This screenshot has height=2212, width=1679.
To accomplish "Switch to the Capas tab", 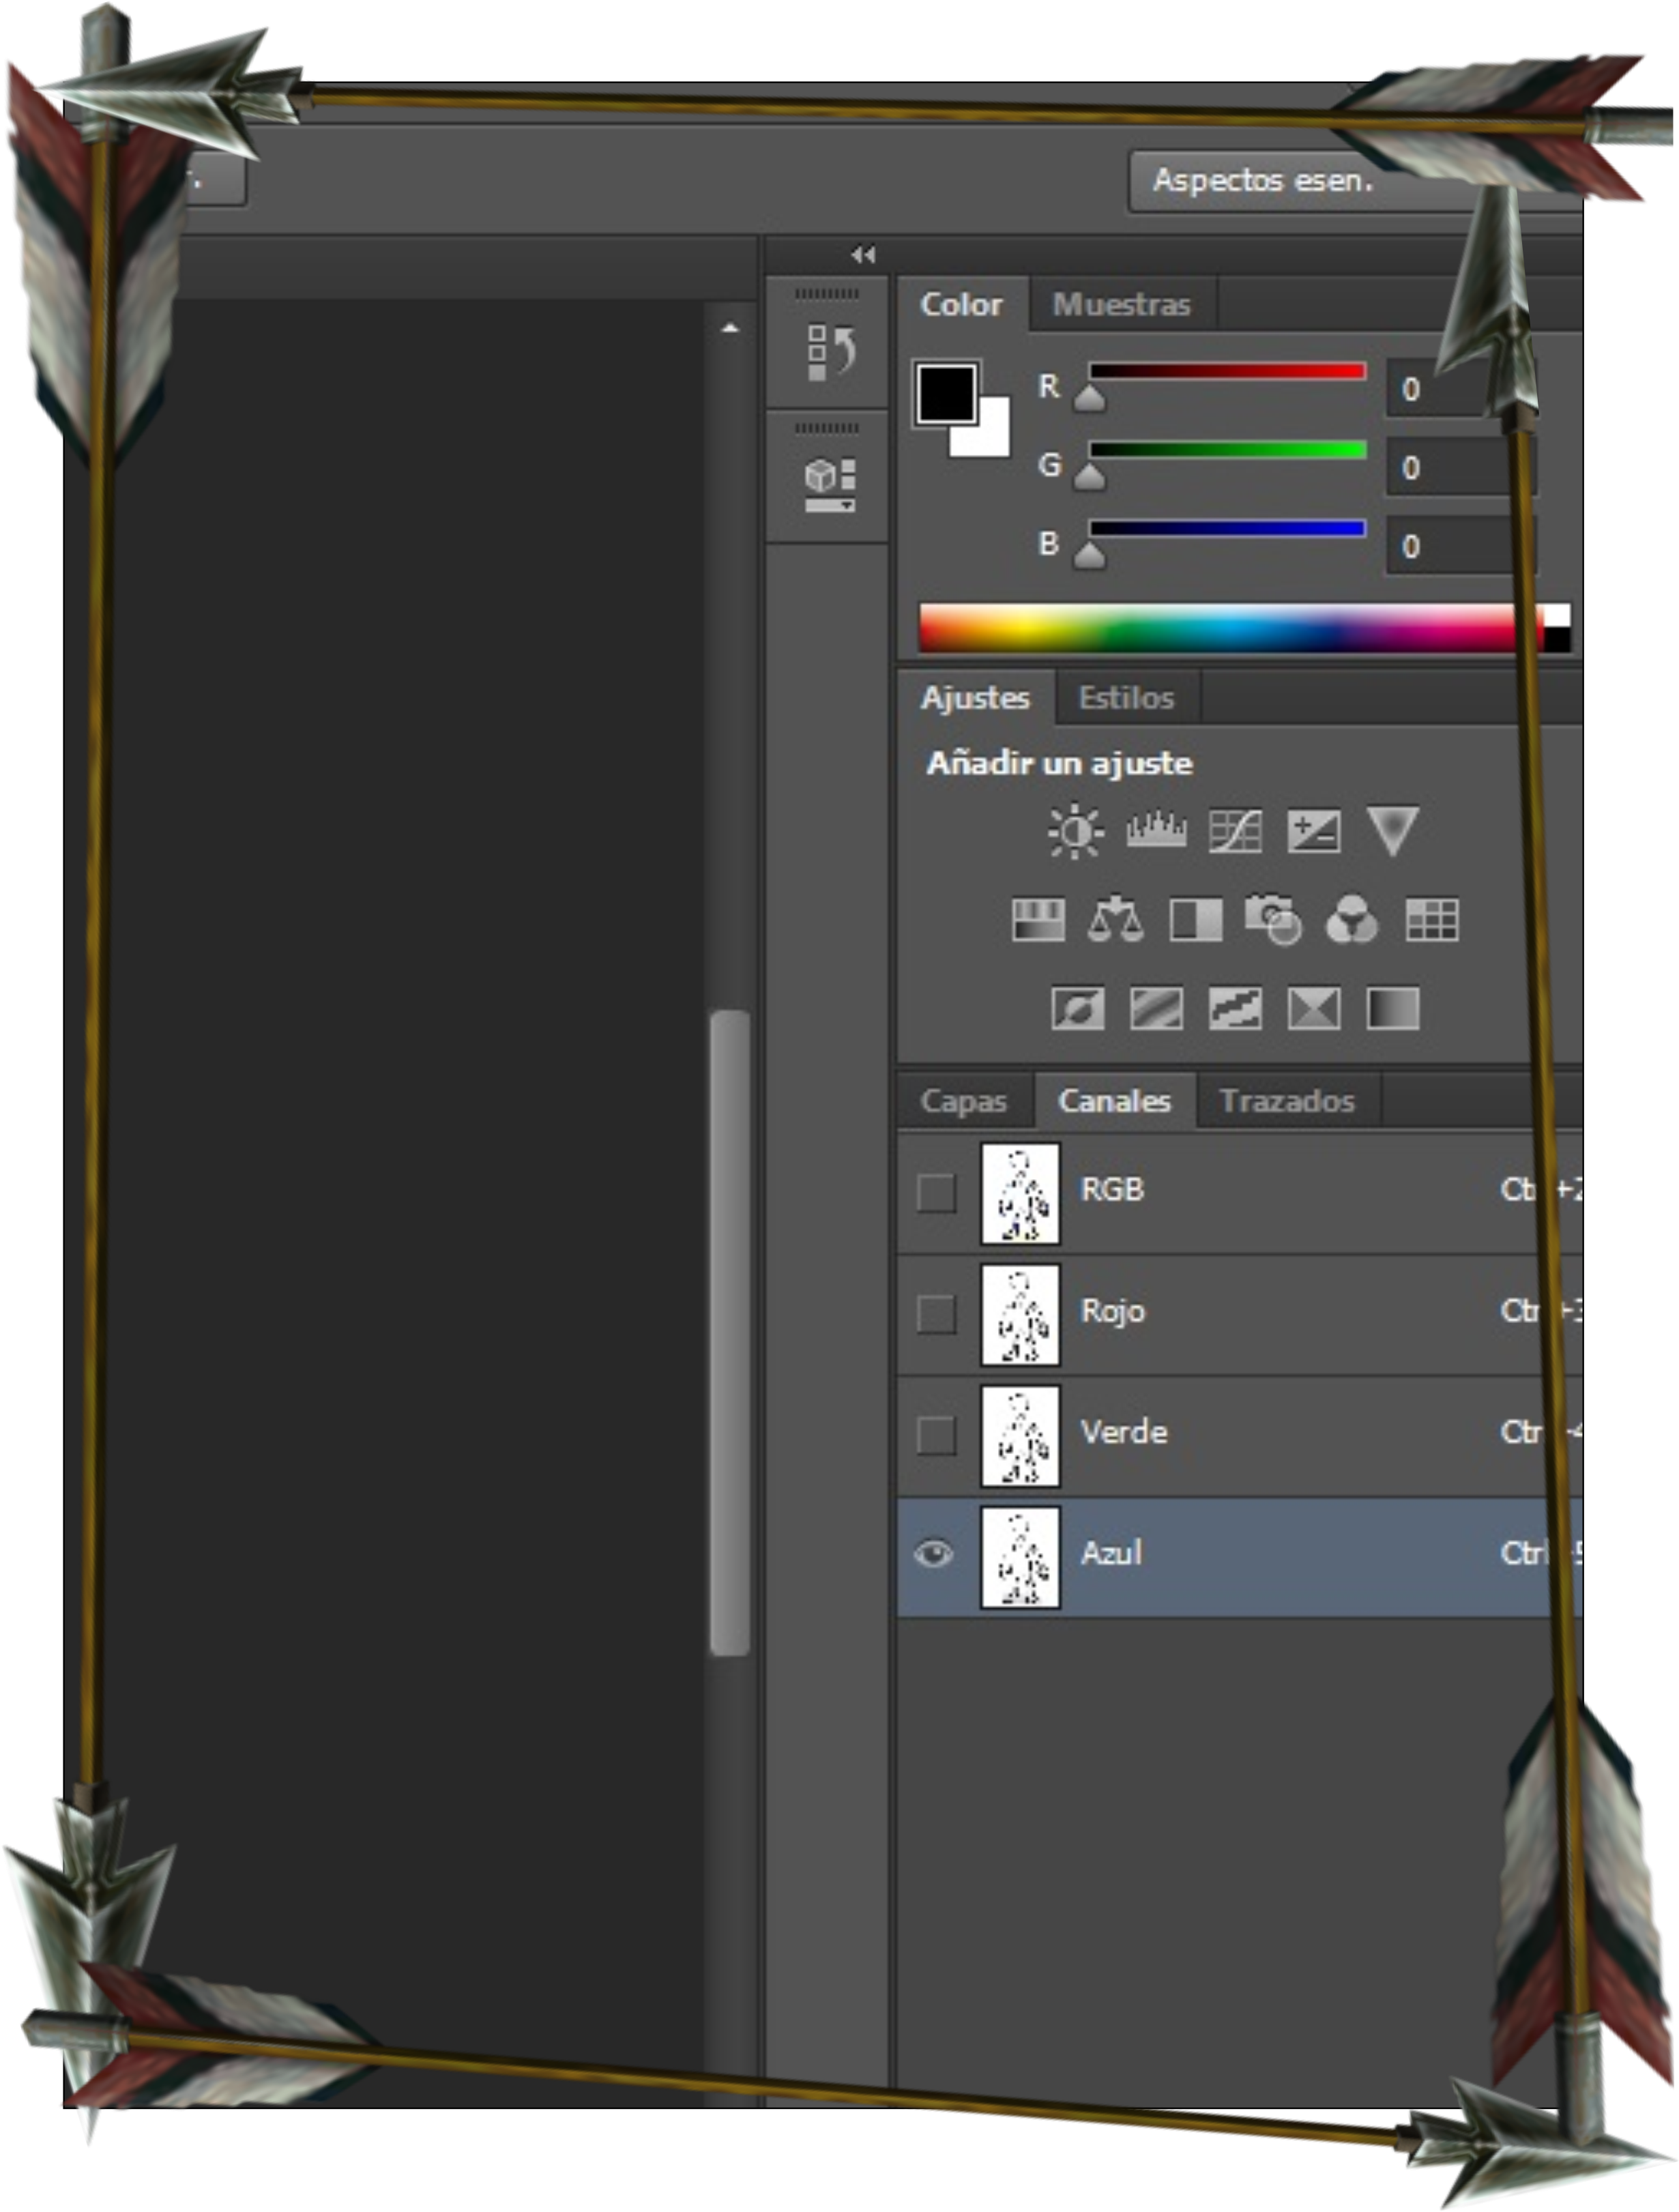I will point(963,1101).
